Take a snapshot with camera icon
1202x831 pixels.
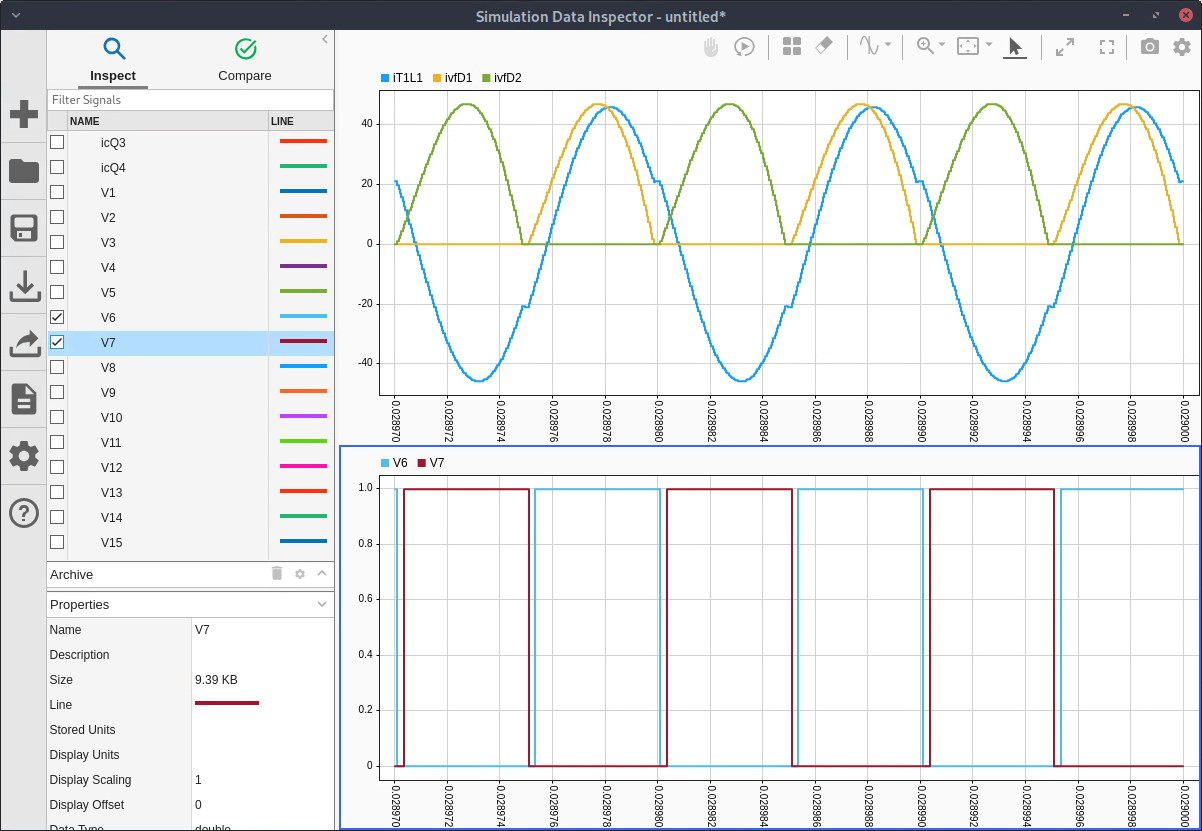click(1150, 47)
